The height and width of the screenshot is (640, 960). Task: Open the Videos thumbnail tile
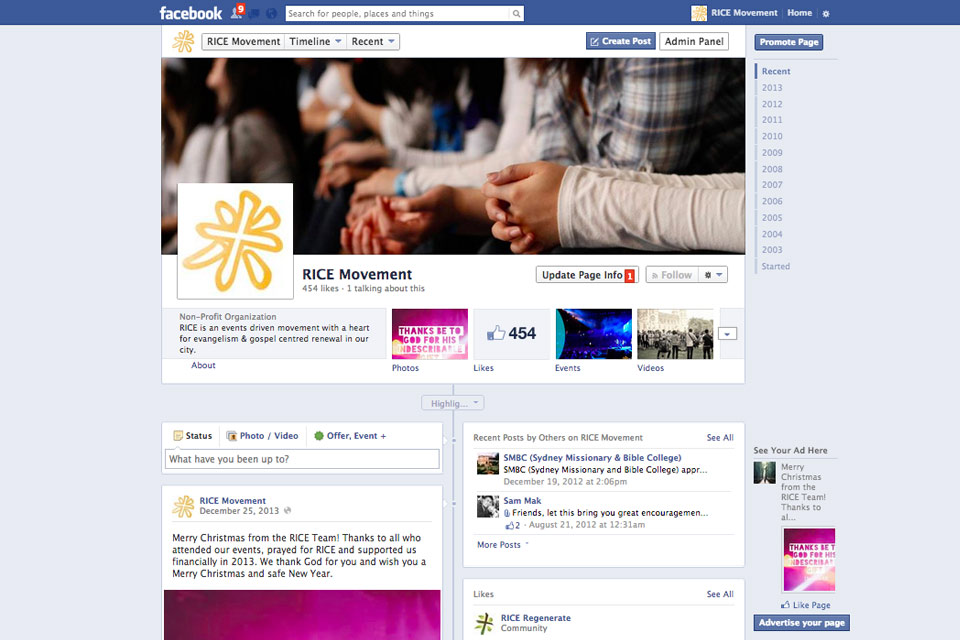(675, 334)
